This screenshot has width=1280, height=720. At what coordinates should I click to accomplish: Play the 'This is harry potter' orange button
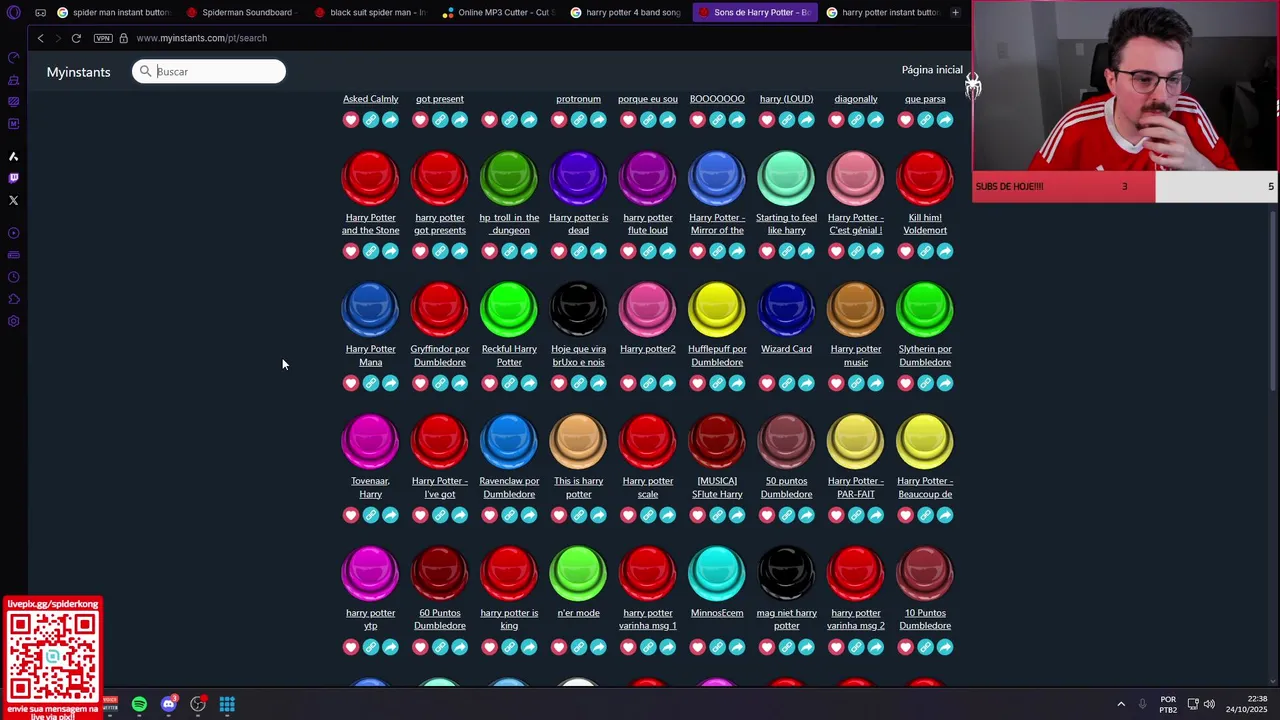click(578, 441)
